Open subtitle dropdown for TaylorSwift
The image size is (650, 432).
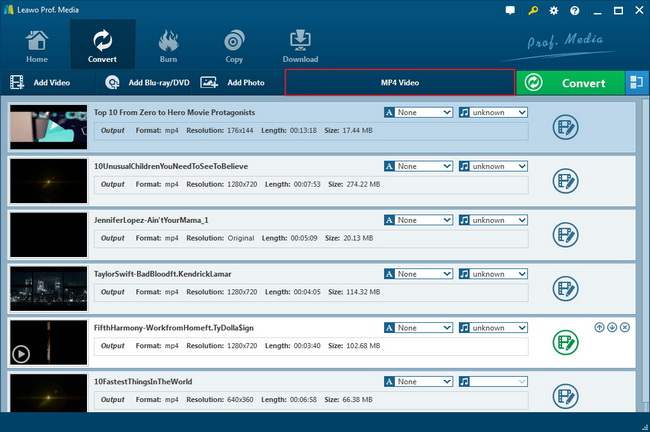point(418,274)
